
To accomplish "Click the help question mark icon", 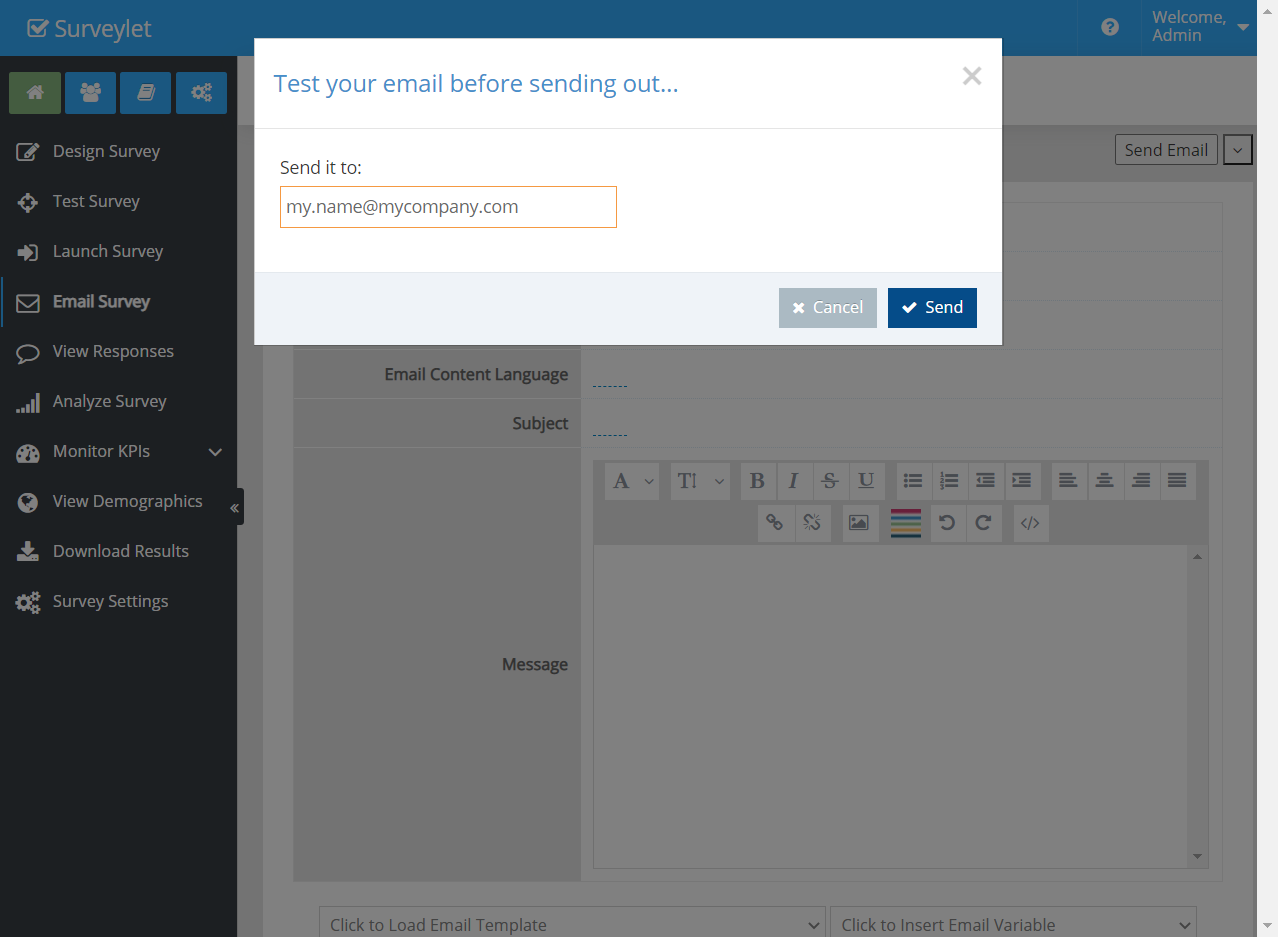I will 1110,27.
